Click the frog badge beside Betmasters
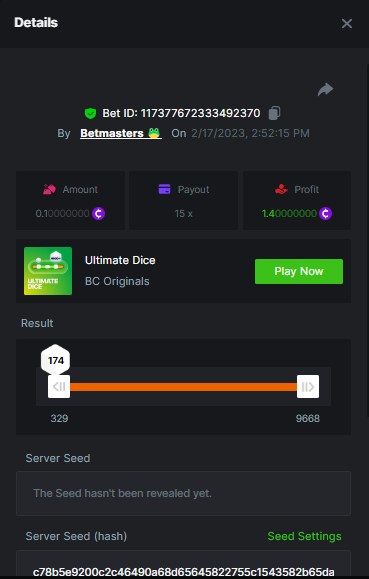 click(x=154, y=133)
